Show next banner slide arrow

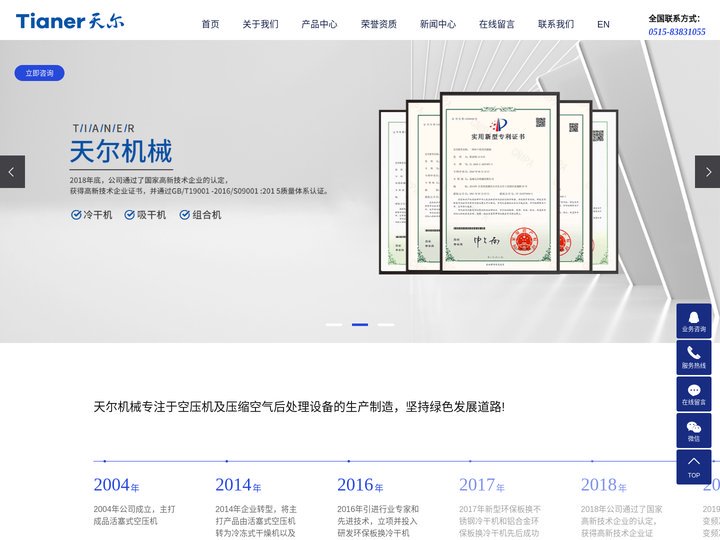click(x=707, y=172)
